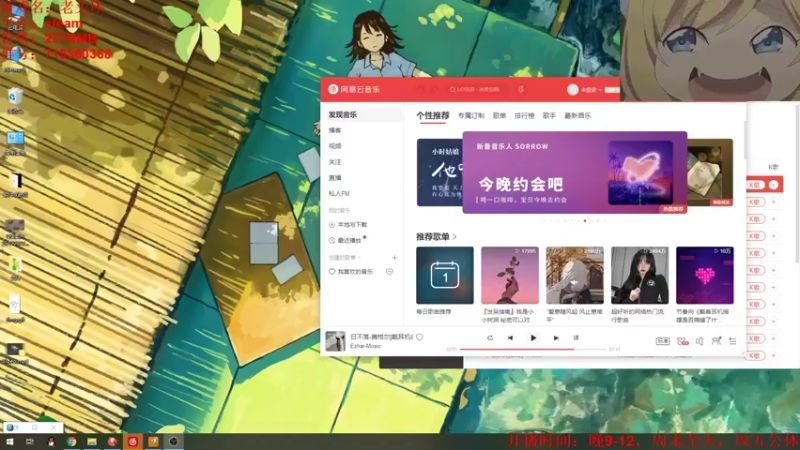Go back with the header back arrow

(421, 89)
